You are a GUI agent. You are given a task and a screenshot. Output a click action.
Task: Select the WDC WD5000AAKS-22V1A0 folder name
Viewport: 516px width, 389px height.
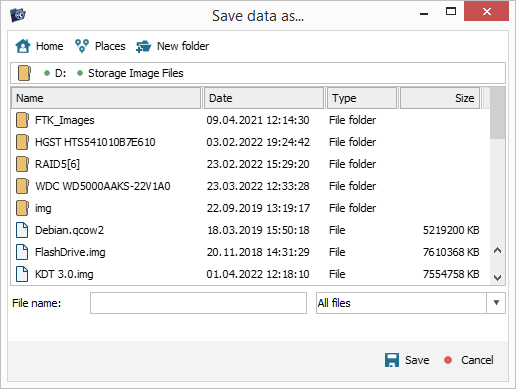click(103, 186)
